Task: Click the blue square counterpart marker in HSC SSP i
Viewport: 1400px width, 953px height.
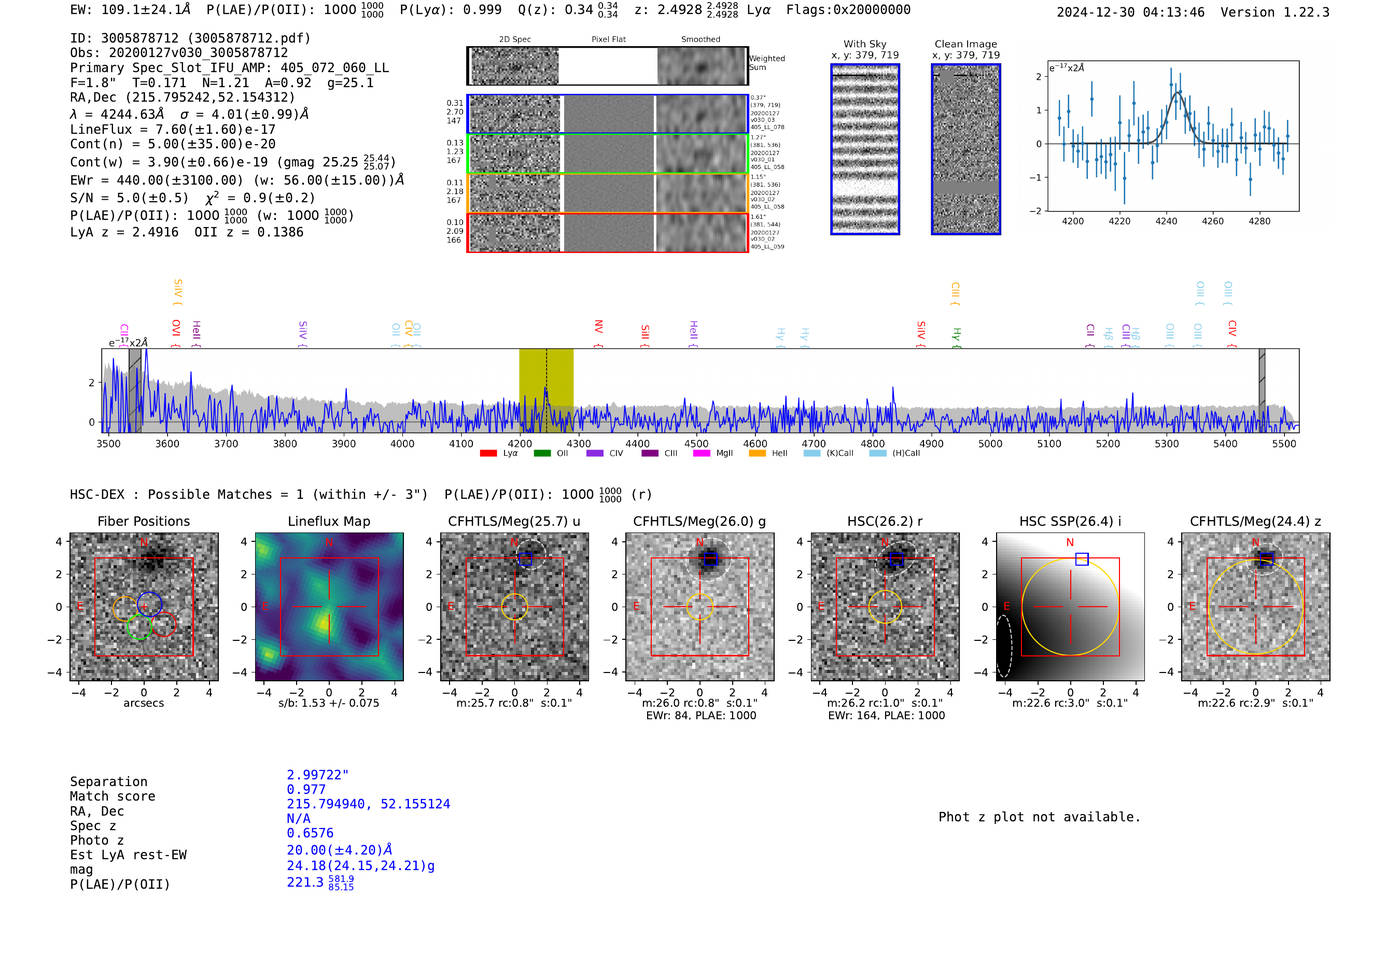Action: (x=1081, y=559)
